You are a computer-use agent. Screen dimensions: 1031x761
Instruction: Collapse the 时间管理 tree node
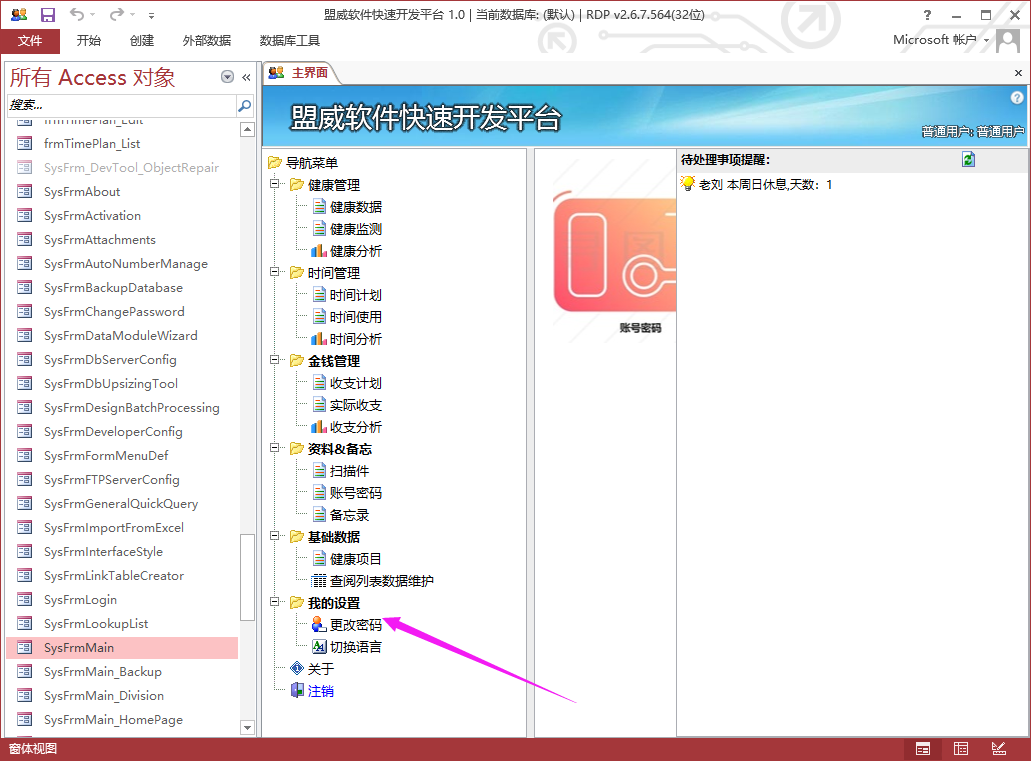tap(275, 272)
